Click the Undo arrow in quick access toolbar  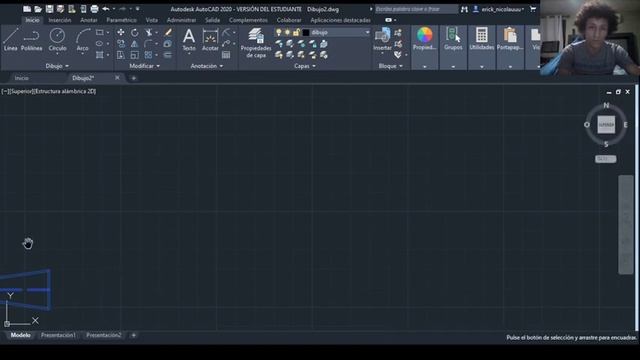106,9
